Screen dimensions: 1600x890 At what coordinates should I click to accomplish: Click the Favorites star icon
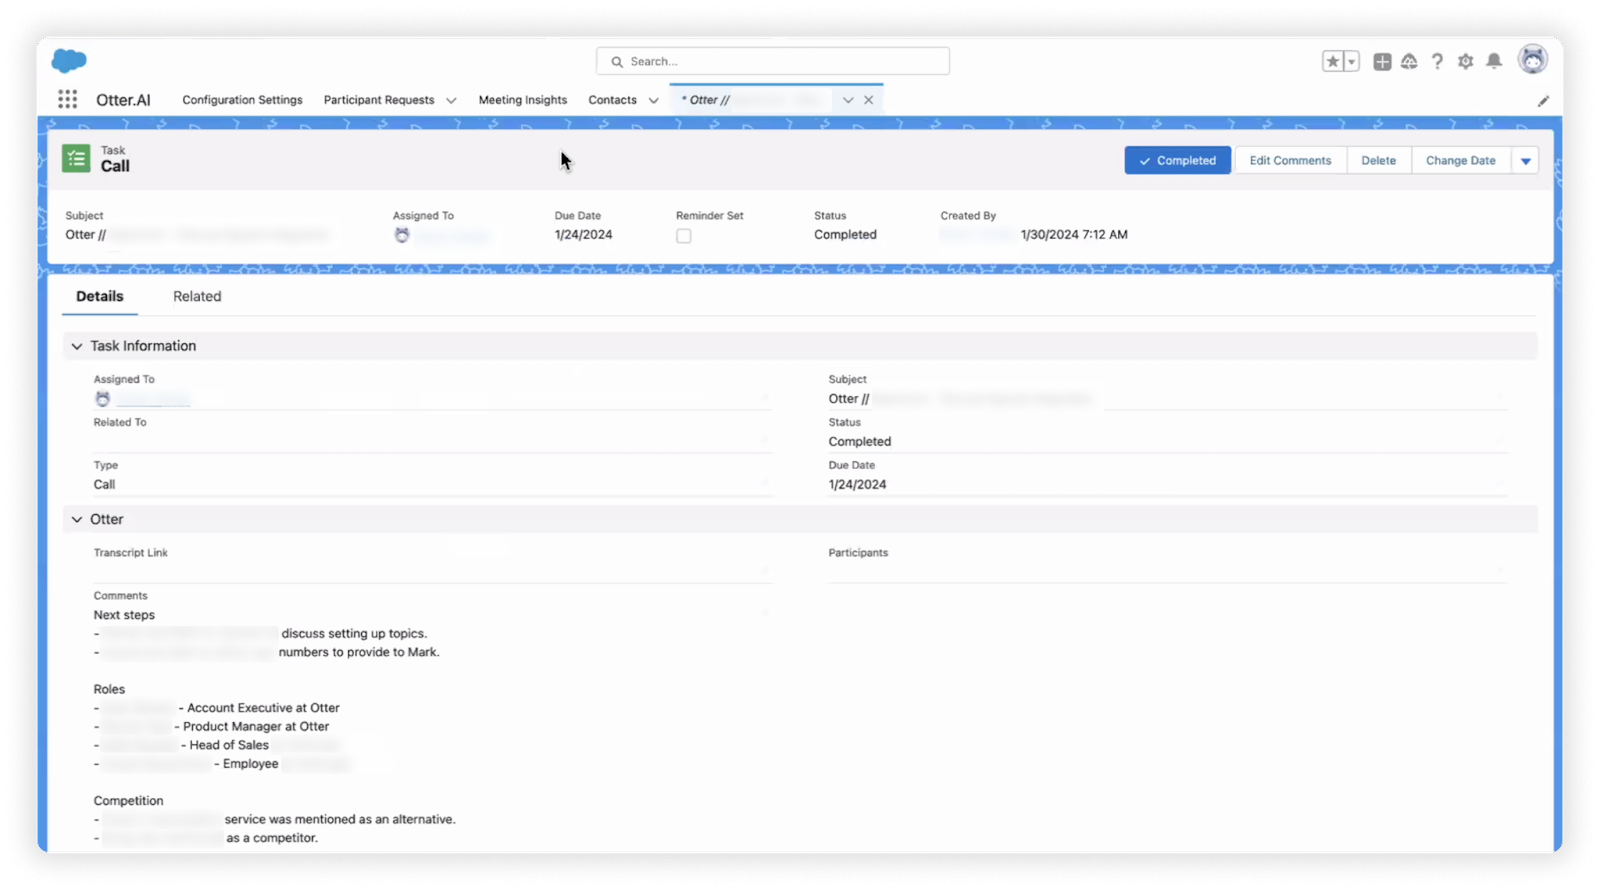point(1332,62)
